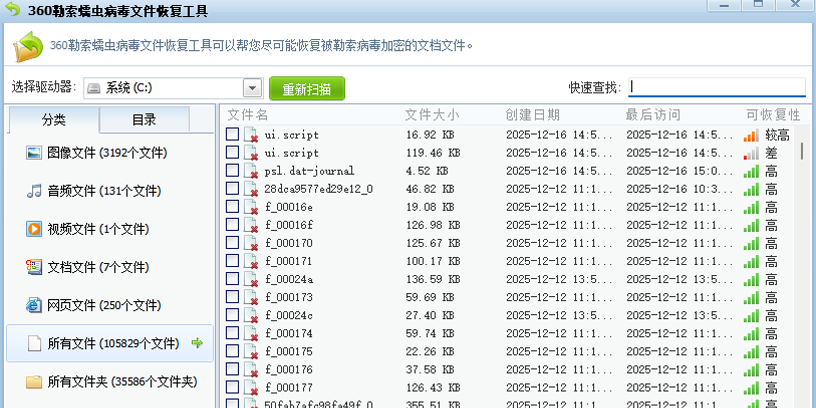816x408 pixels.
Task: Check the box for 16.92 KB ui.script
Action: tap(233, 134)
